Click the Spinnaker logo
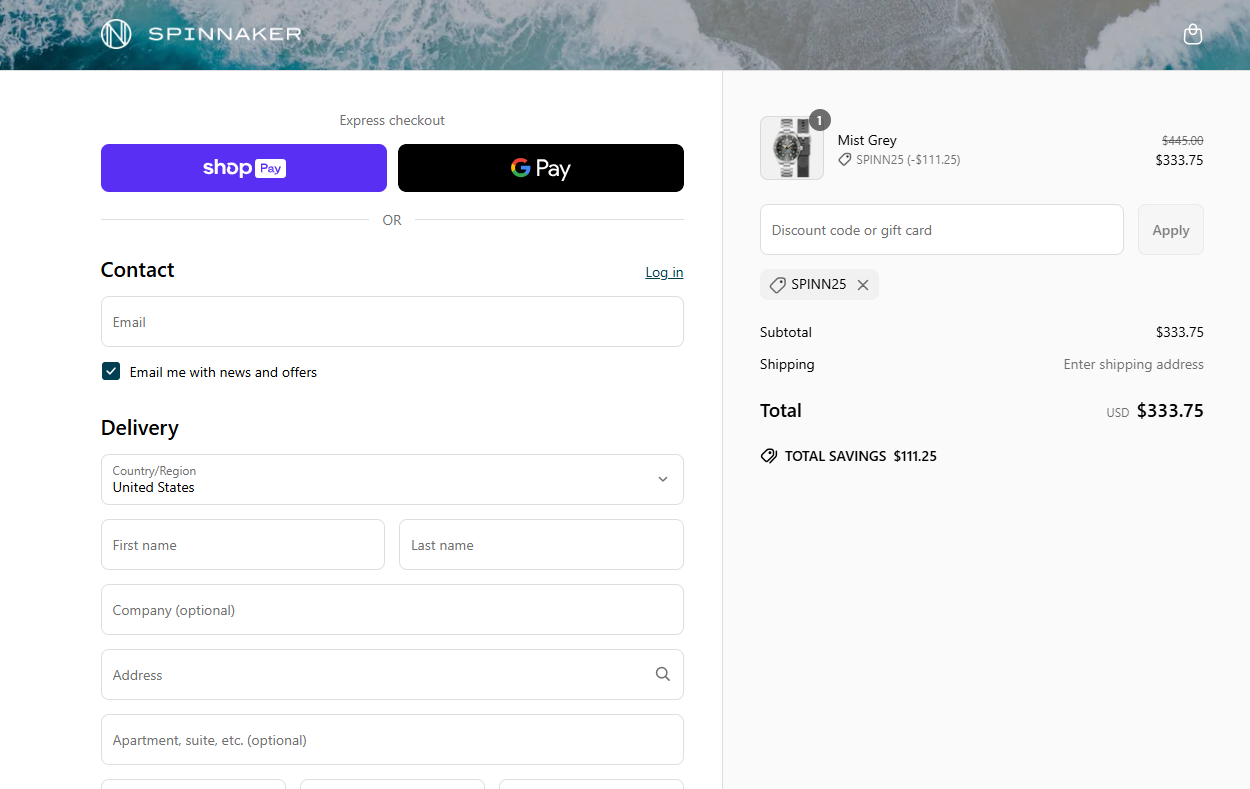Screen dimensions: 1250x789 tap(199, 33)
